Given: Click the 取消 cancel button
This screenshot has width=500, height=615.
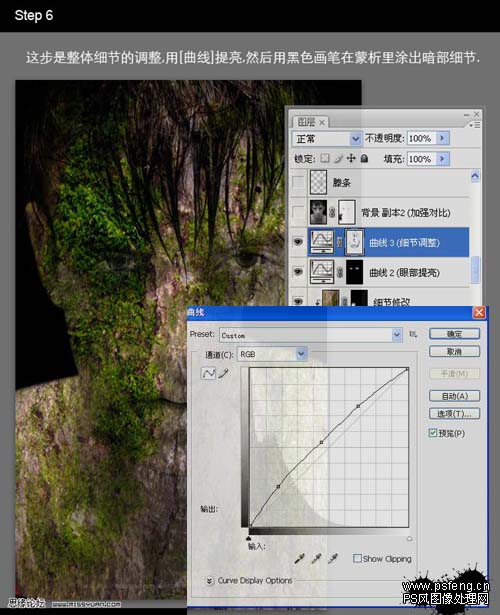Looking at the screenshot, I should (x=455, y=351).
